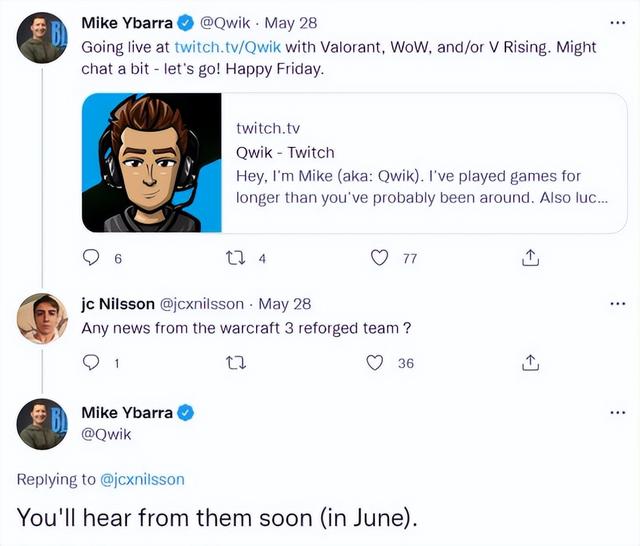Like jc Nilsson's tweet with 36 likes
The height and width of the screenshot is (546, 640).
tap(376, 363)
